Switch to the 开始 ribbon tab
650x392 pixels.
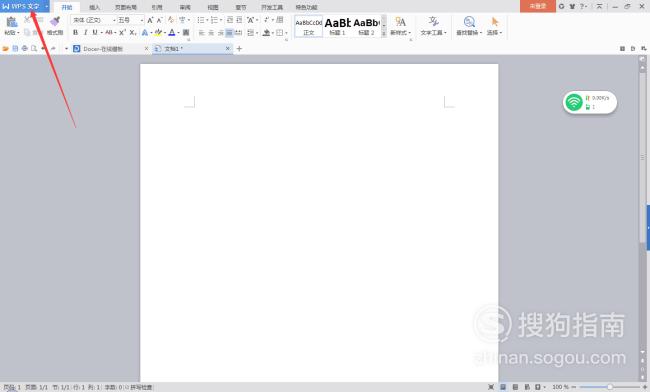coord(67,7)
